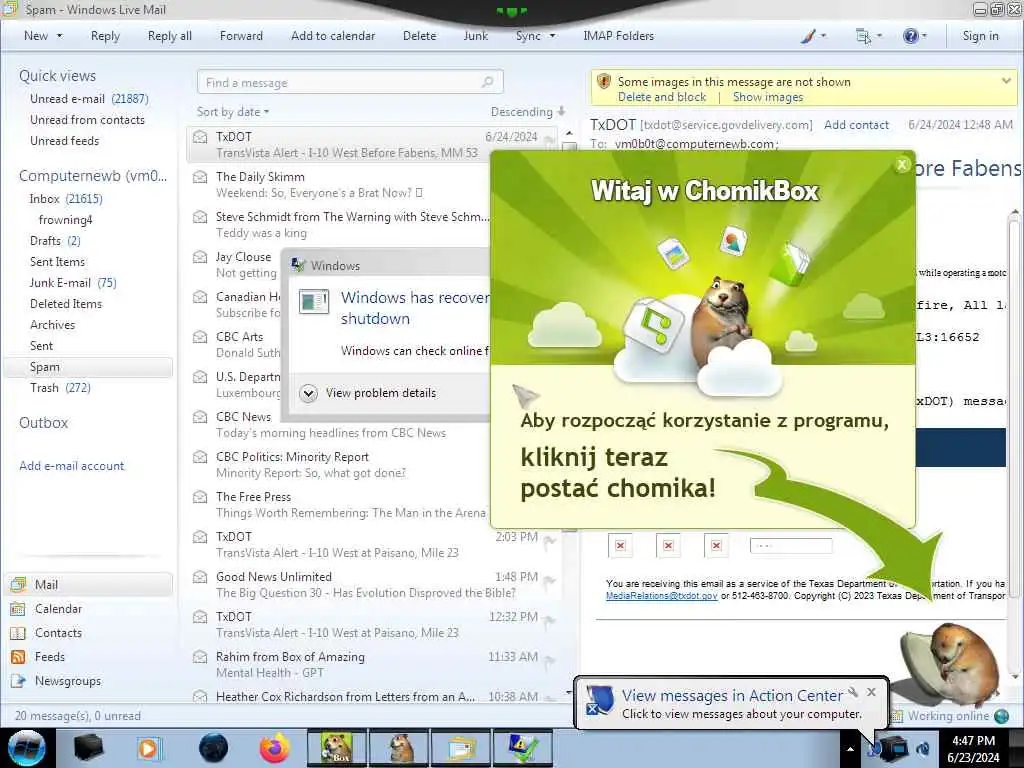The image size is (1024, 768).
Task: Click the flag icon on TxDOT 2:03 PM message
Action: 550,540
